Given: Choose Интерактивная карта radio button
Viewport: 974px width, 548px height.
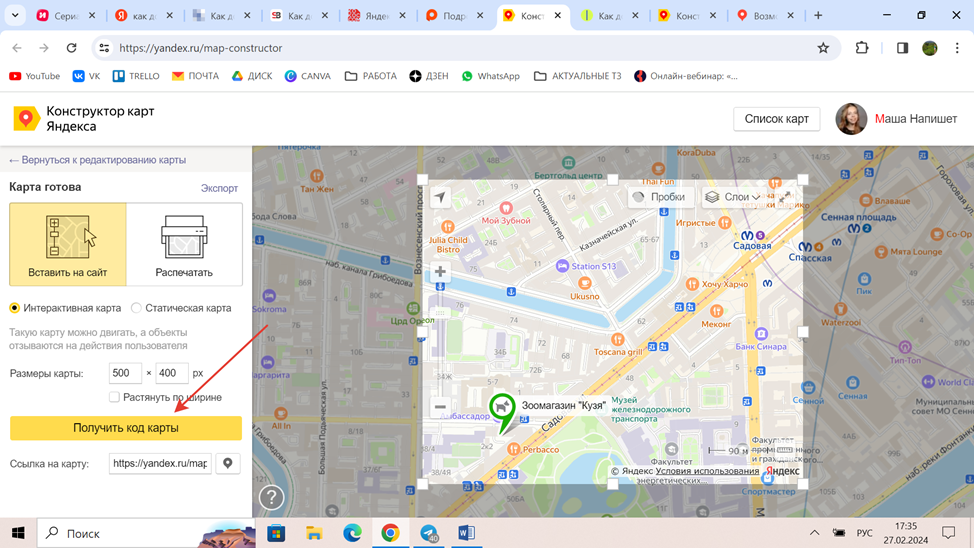Looking at the screenshot, I should point(14,308).
